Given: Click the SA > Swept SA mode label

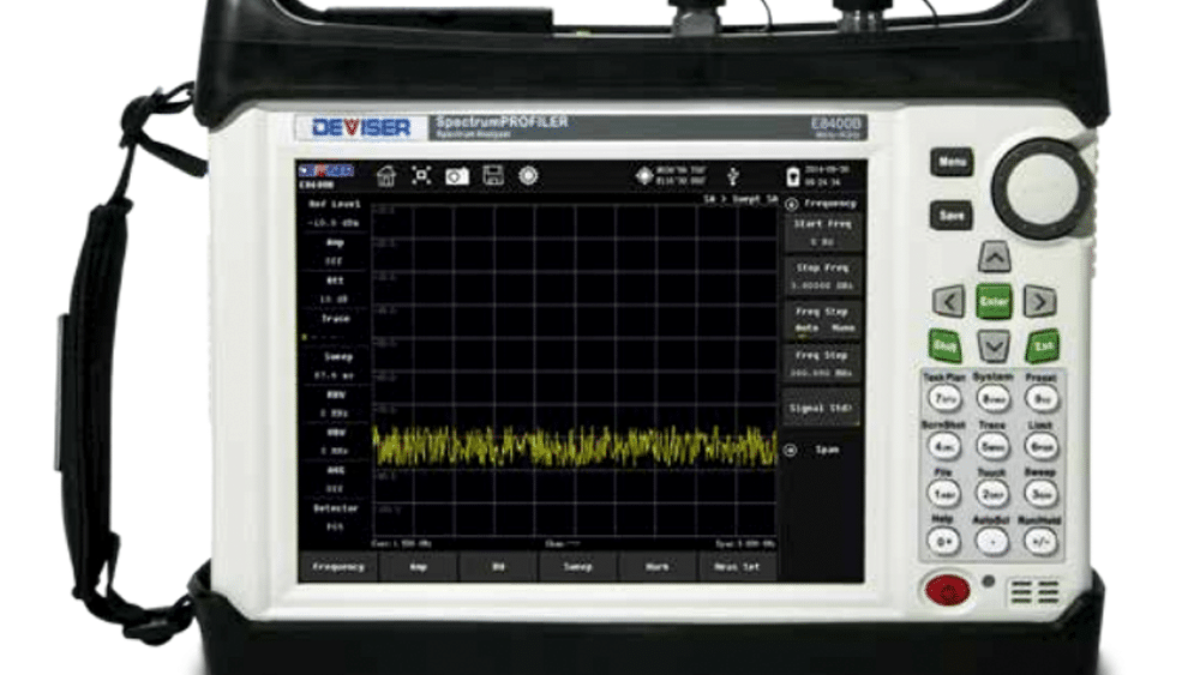Looking at the screenshot, I should pyautogui.click(x=738, y=201).
